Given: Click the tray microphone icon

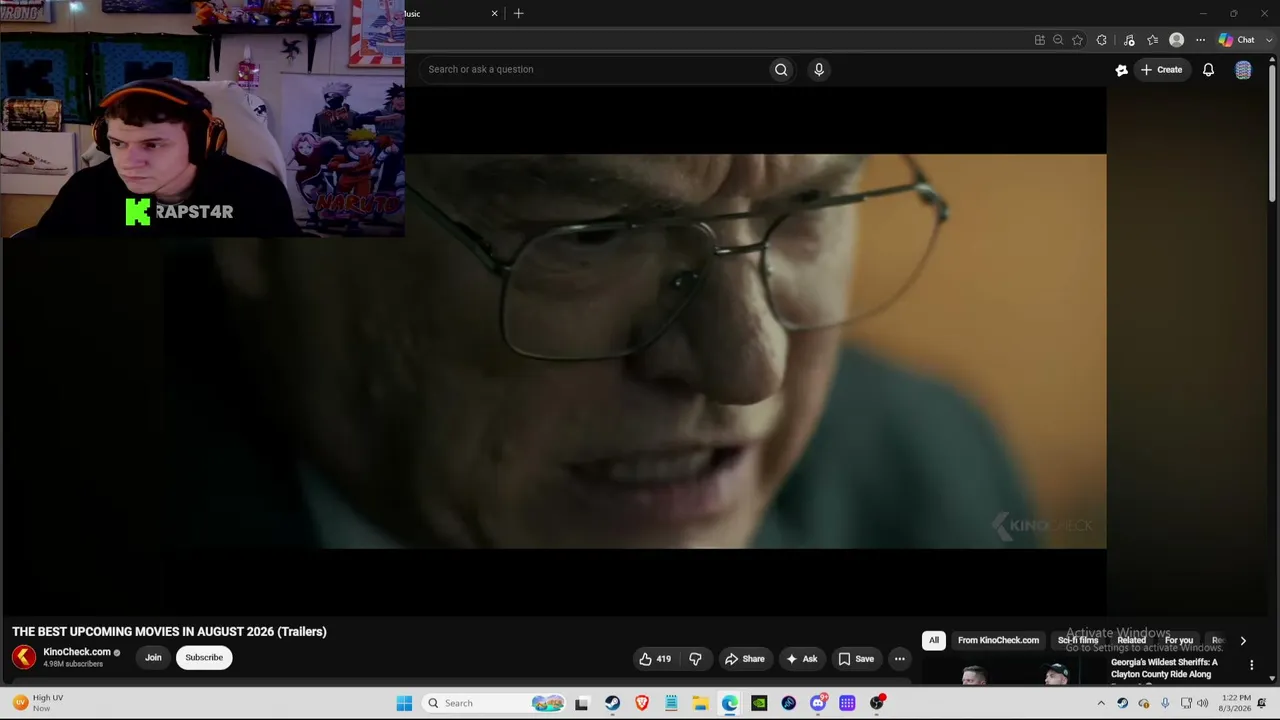Looking at the screenshot, I should coord(1165,703).
